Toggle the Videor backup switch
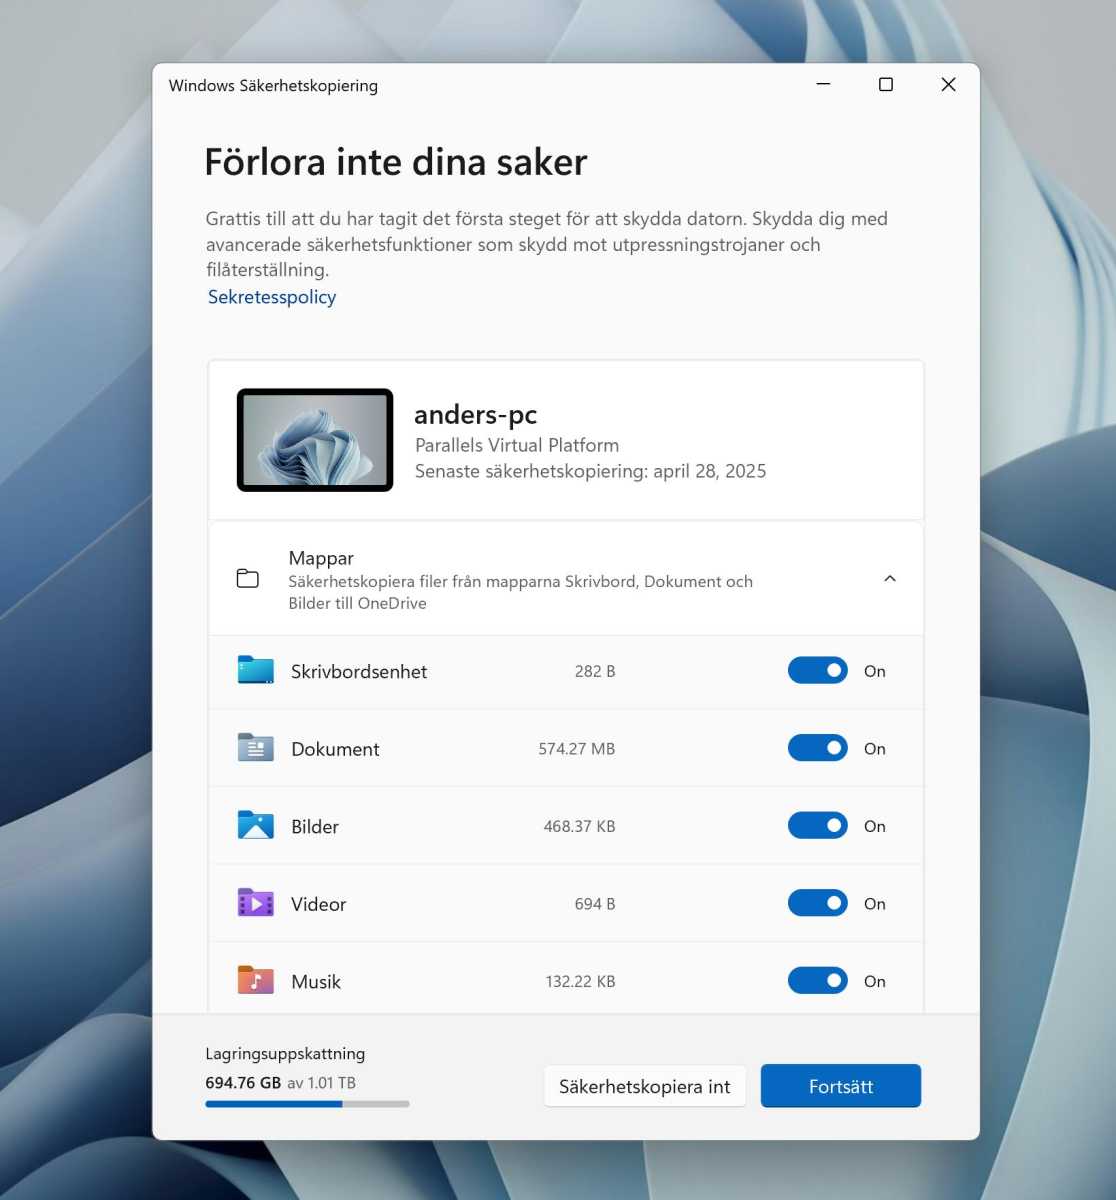 coord(817,903)
